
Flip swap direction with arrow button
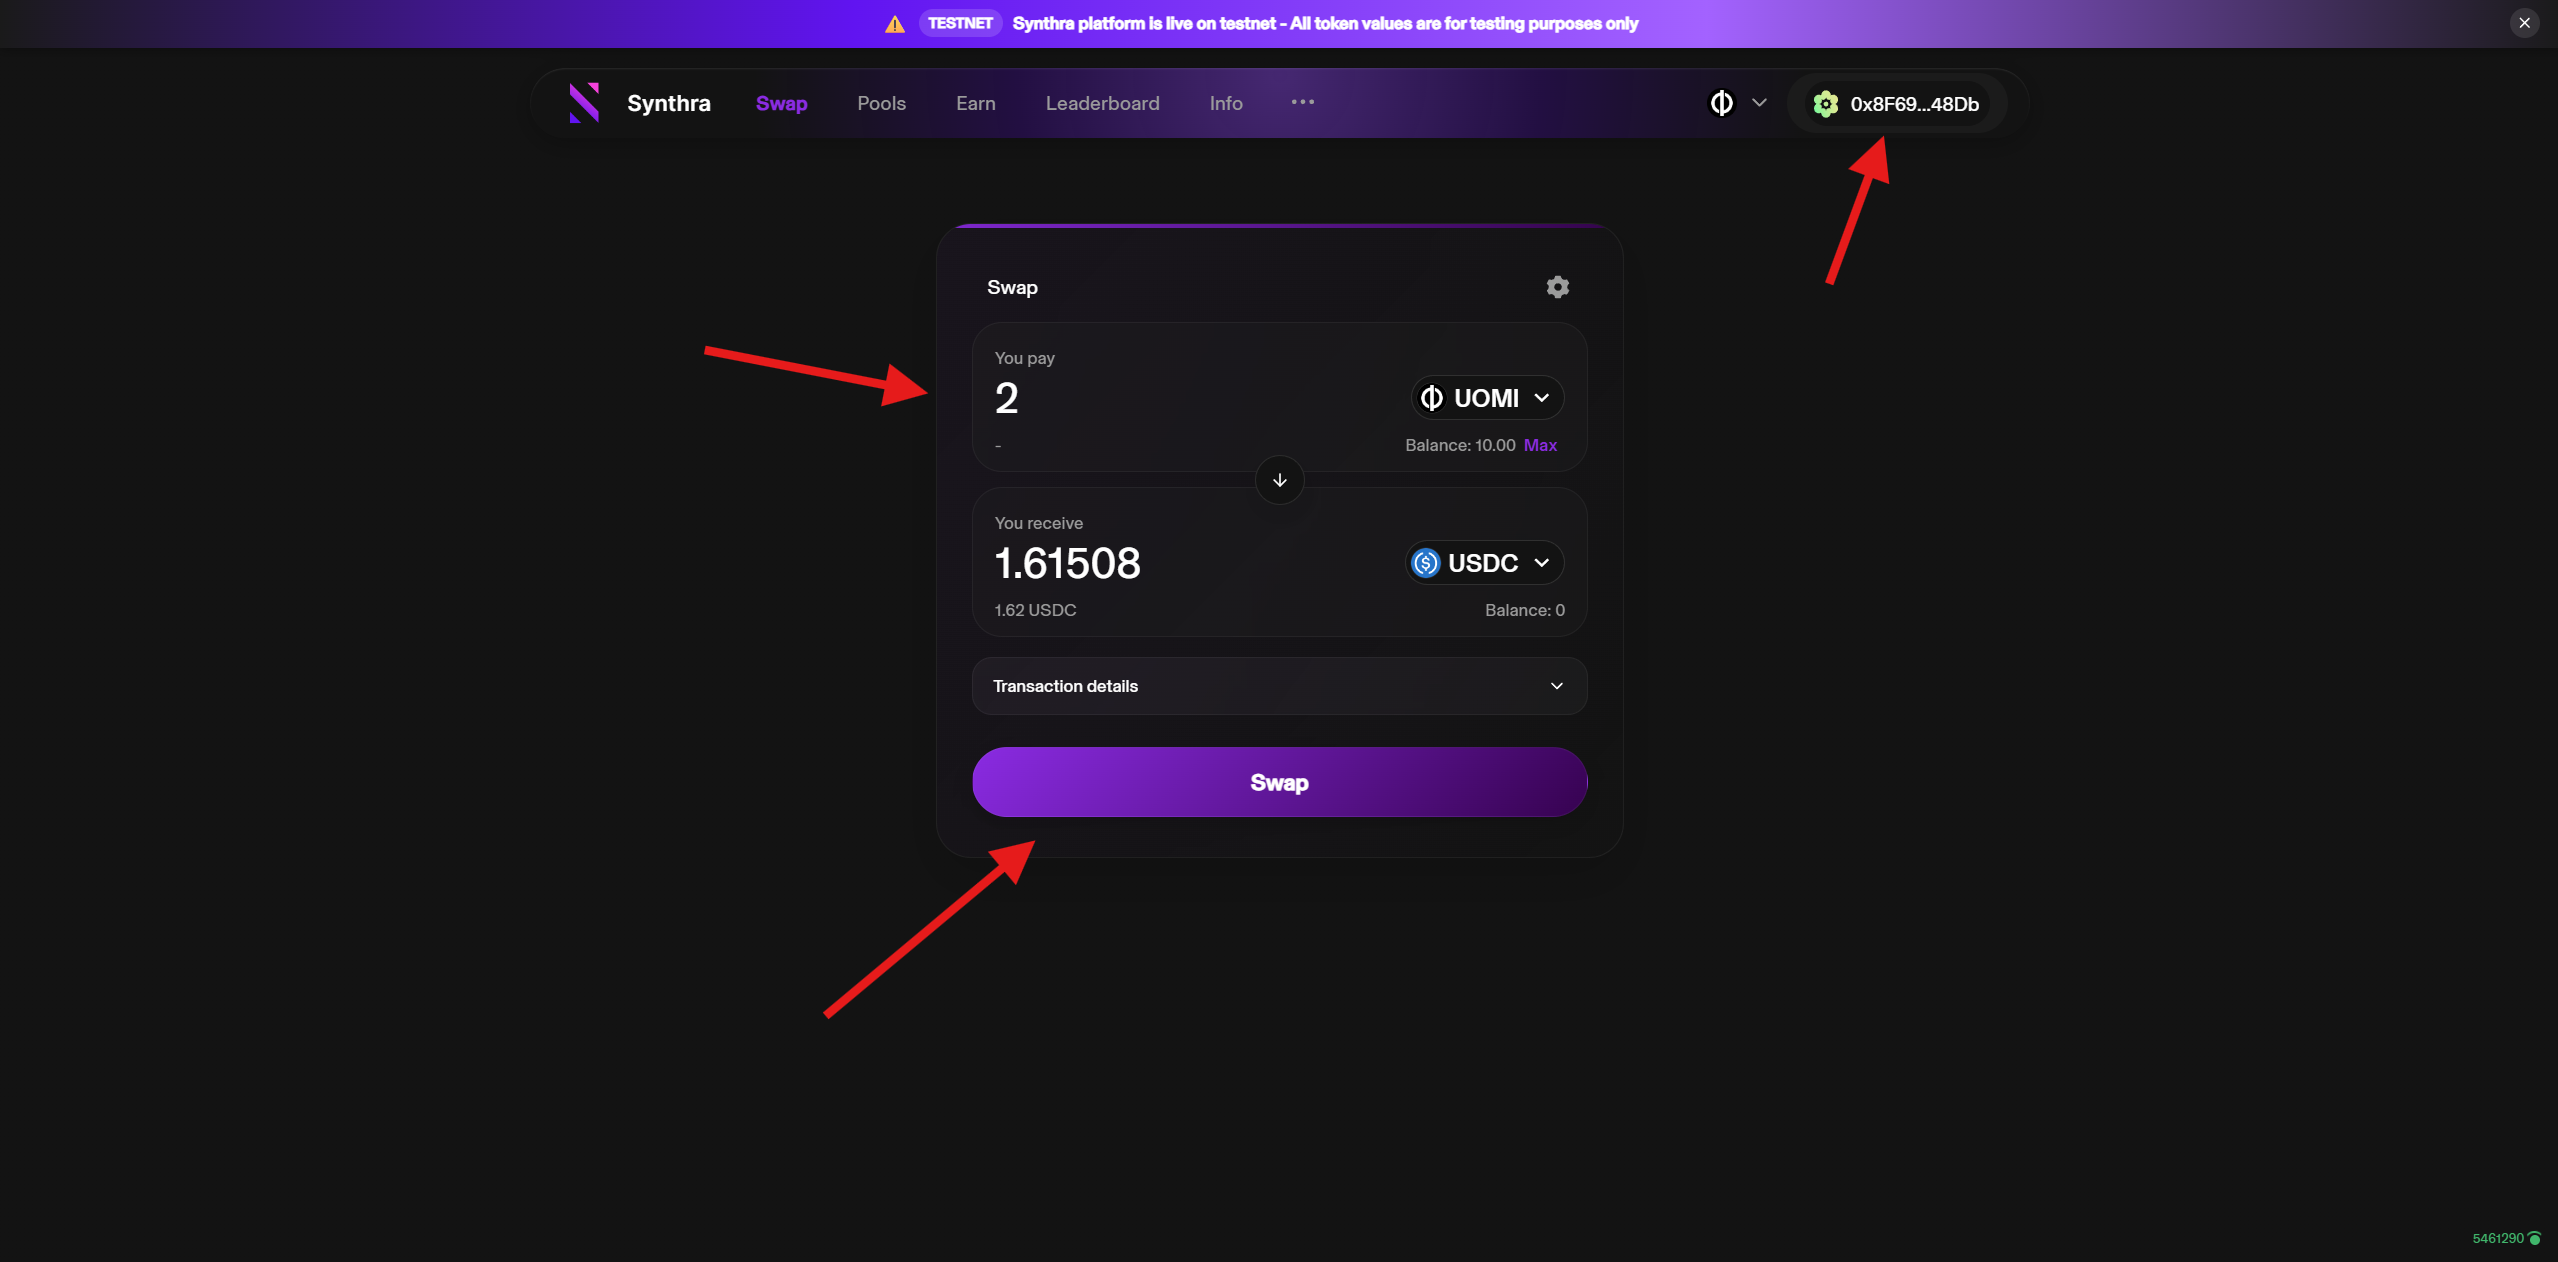(1279, 480)
